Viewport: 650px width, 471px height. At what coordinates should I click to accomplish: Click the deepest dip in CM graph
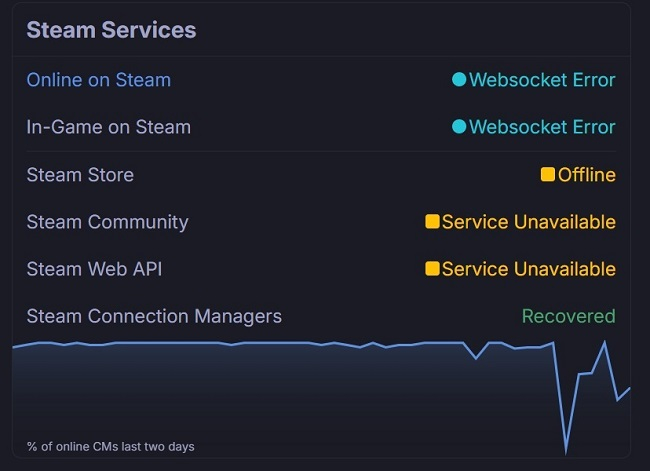point(566,449)
